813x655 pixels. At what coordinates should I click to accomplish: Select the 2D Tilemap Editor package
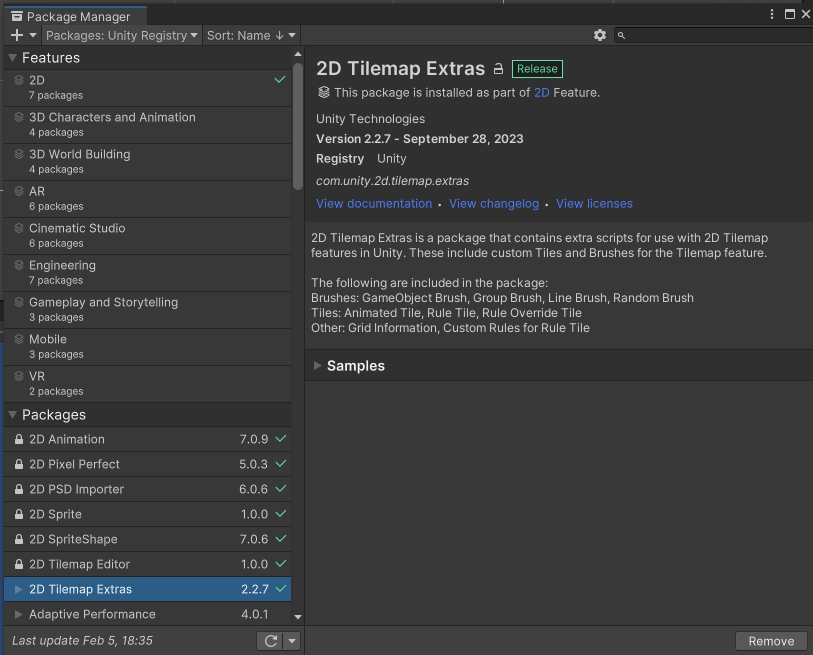tap(147, 564)
